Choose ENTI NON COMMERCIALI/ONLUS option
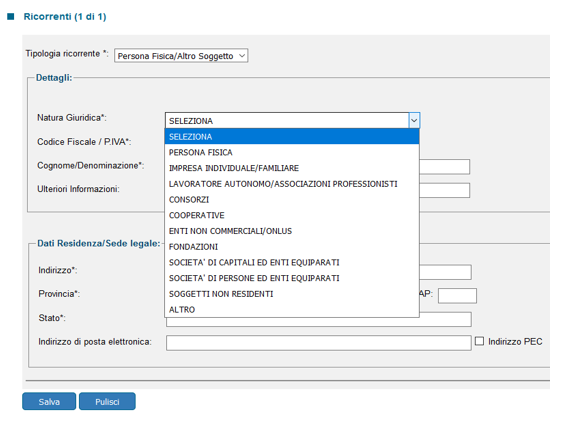This screenshot has height=421, width=561. pyautogui.click(x=292, y=231)
